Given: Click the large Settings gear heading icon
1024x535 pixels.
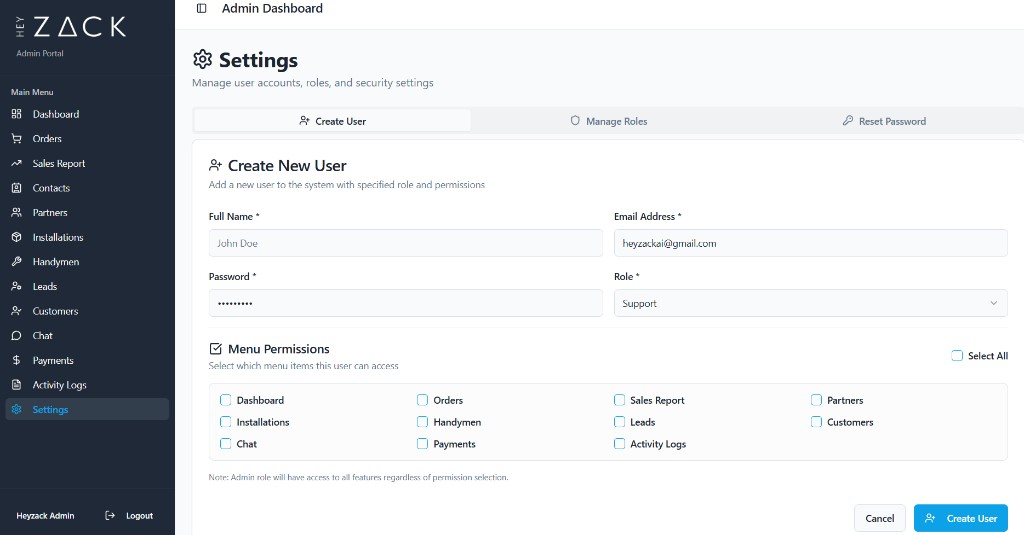Looking at the screenshot, I should tap(202, 59).
